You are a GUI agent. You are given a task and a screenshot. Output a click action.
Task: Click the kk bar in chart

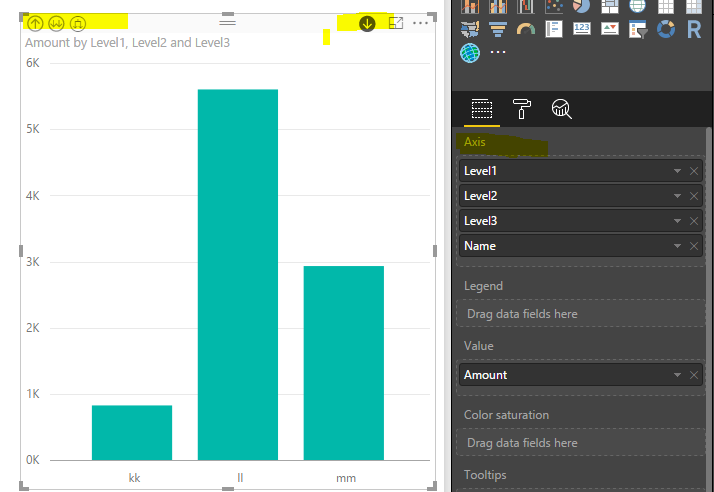coord(132,433)
